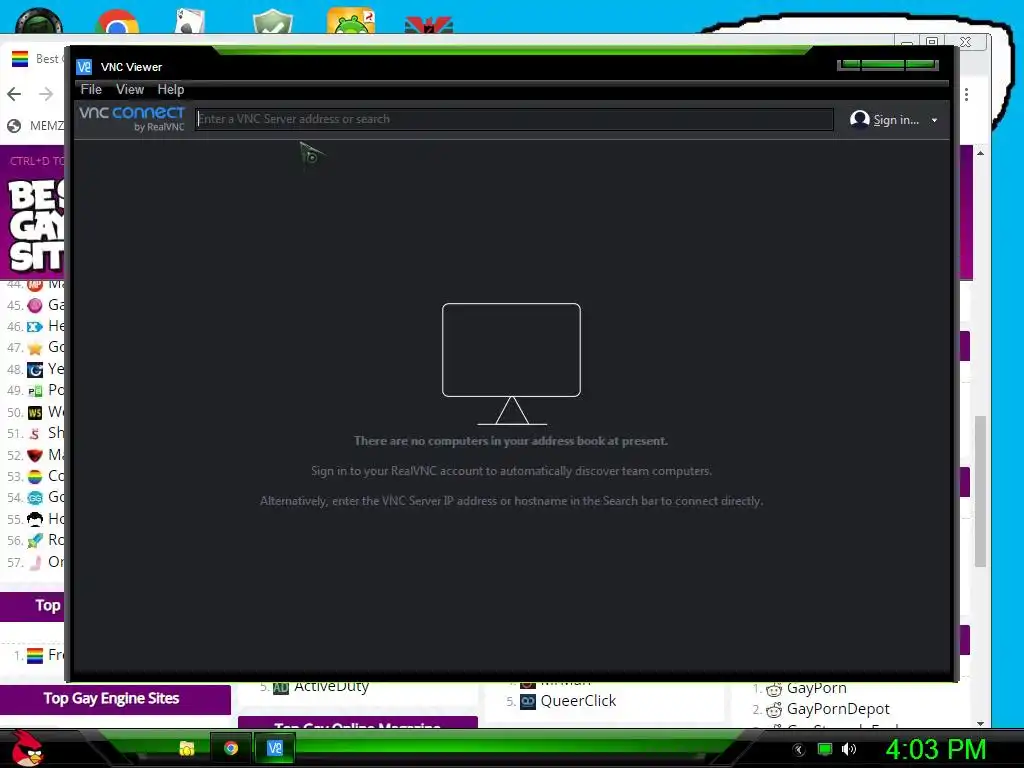Click the rocket icon on row 56
This screenshot has height=768, width=1024.
[x=35, y=540]
